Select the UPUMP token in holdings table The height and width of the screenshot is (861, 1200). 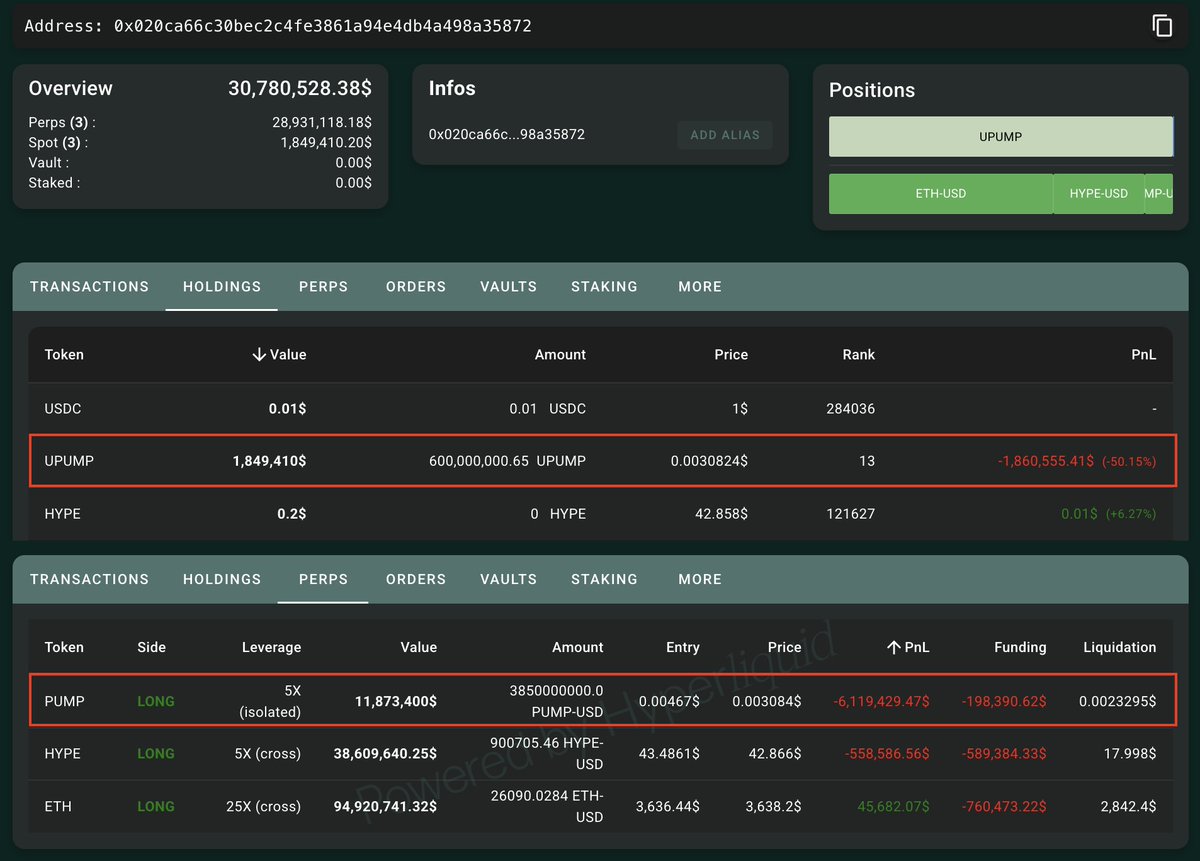[x=69, y=461]
